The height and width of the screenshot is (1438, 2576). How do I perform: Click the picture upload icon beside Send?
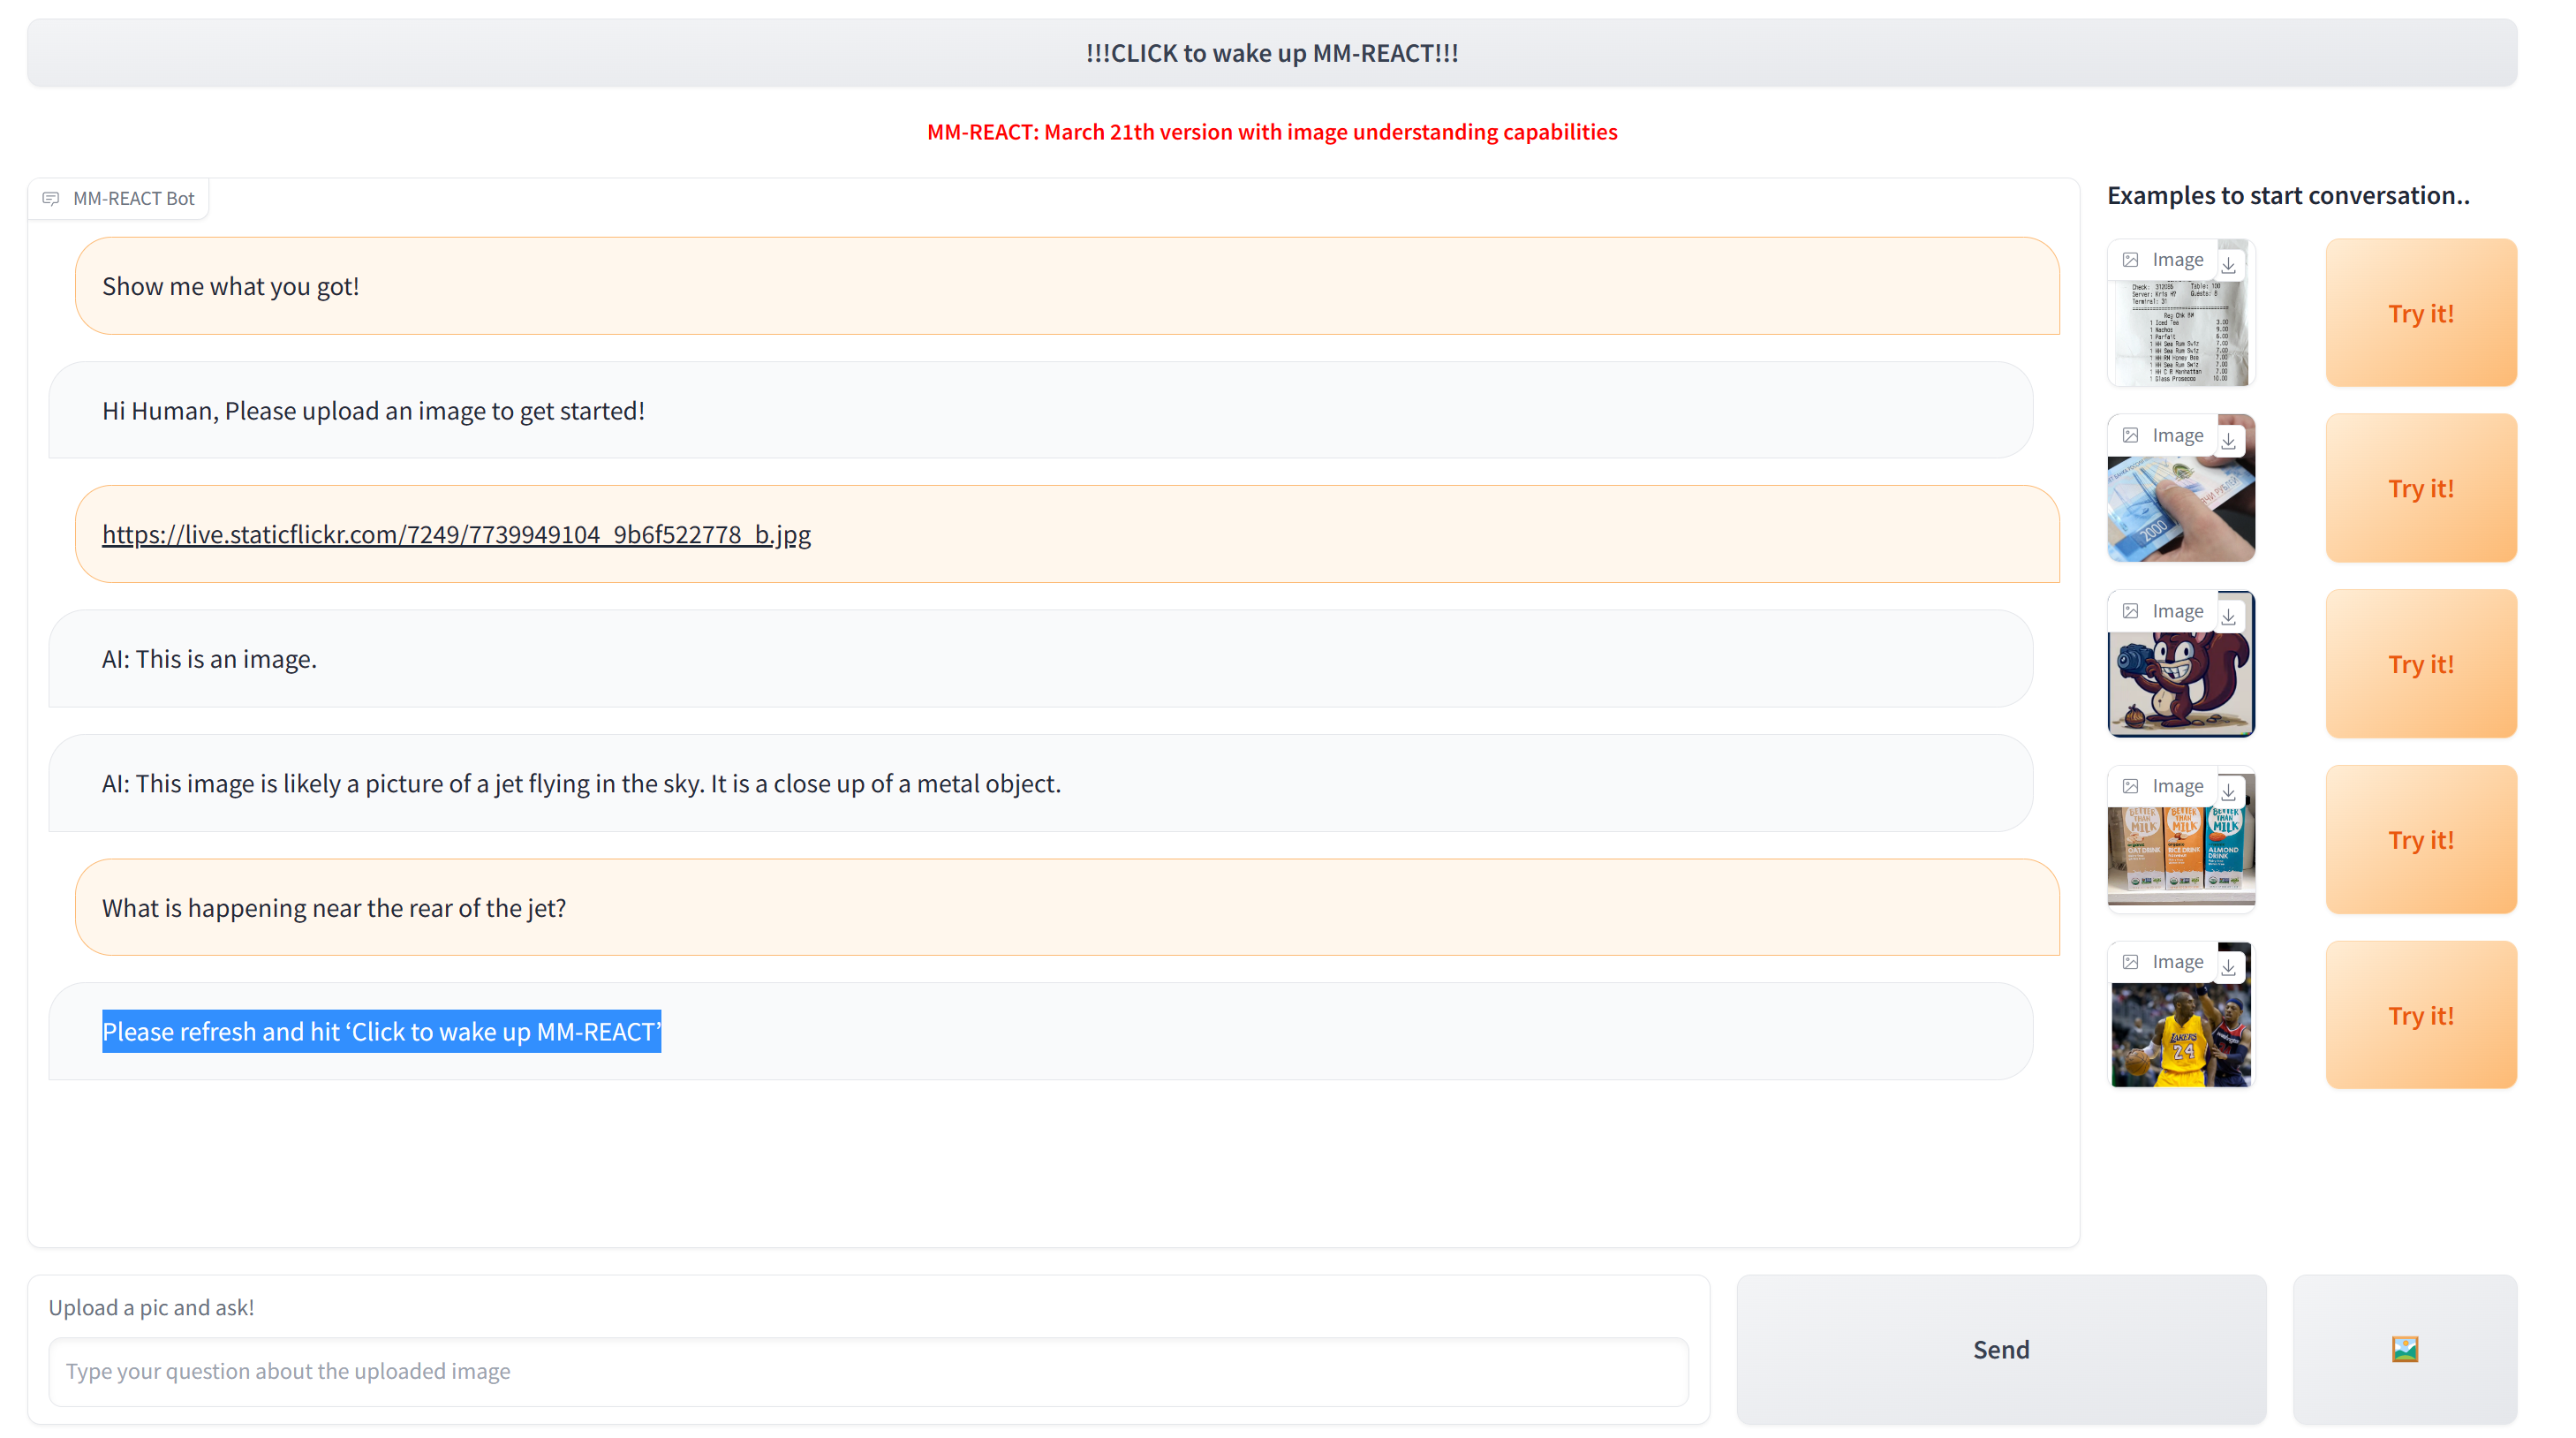(2405, 1348)
